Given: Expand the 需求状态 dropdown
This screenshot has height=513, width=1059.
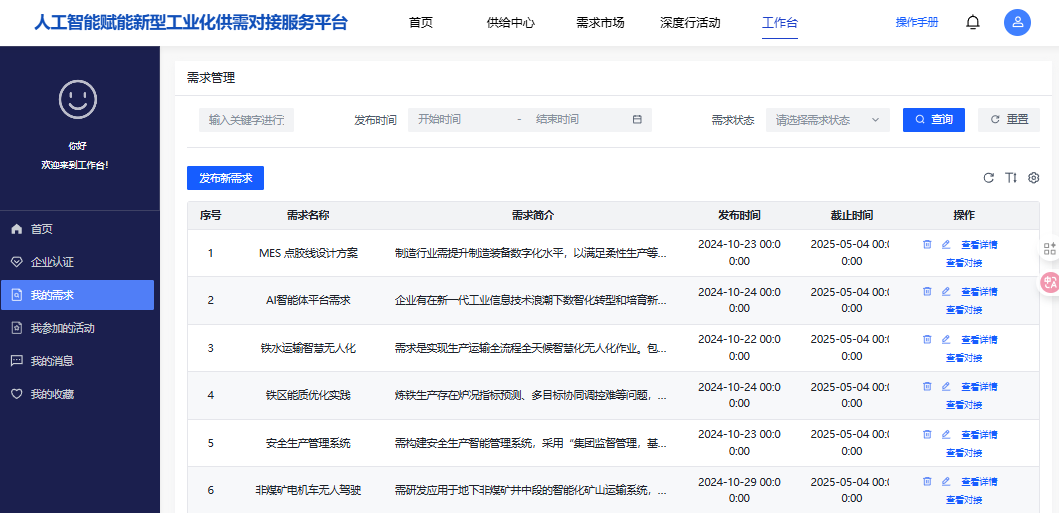Looking at the screenshot, I should point(828,119).
